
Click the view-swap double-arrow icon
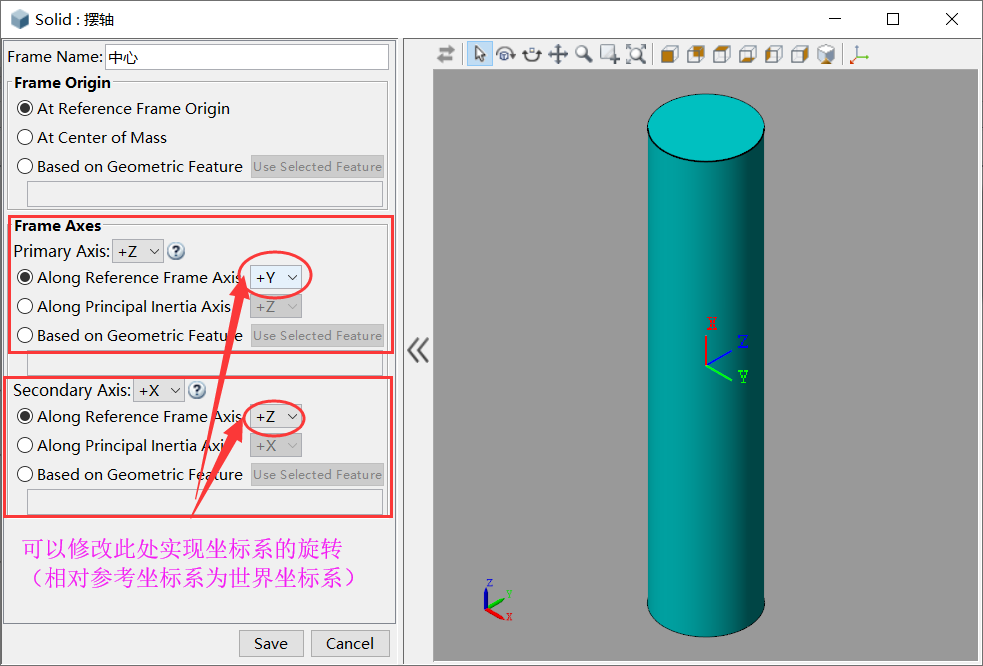click(x=446, y=54)
